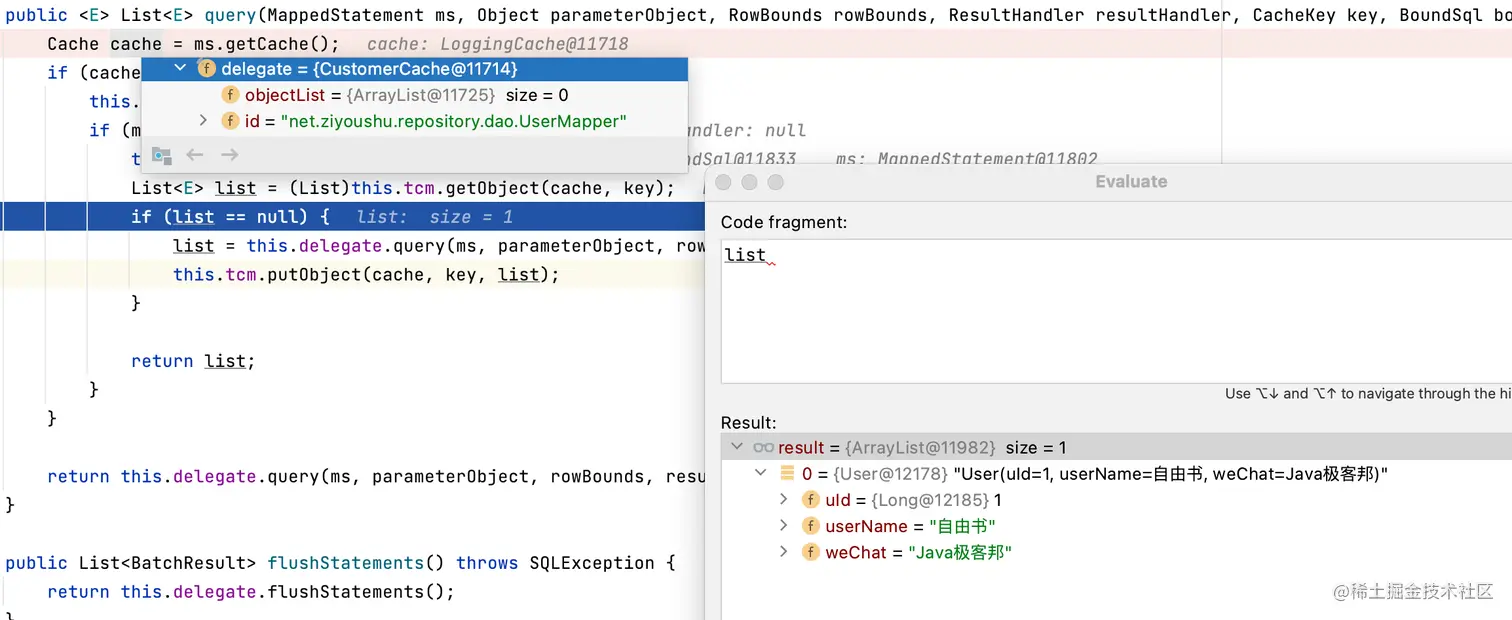This screenshot has width=1512, height=620.
Task: Click the 'list = this.delegate.query' line
Action: click(x=439, y=246)
